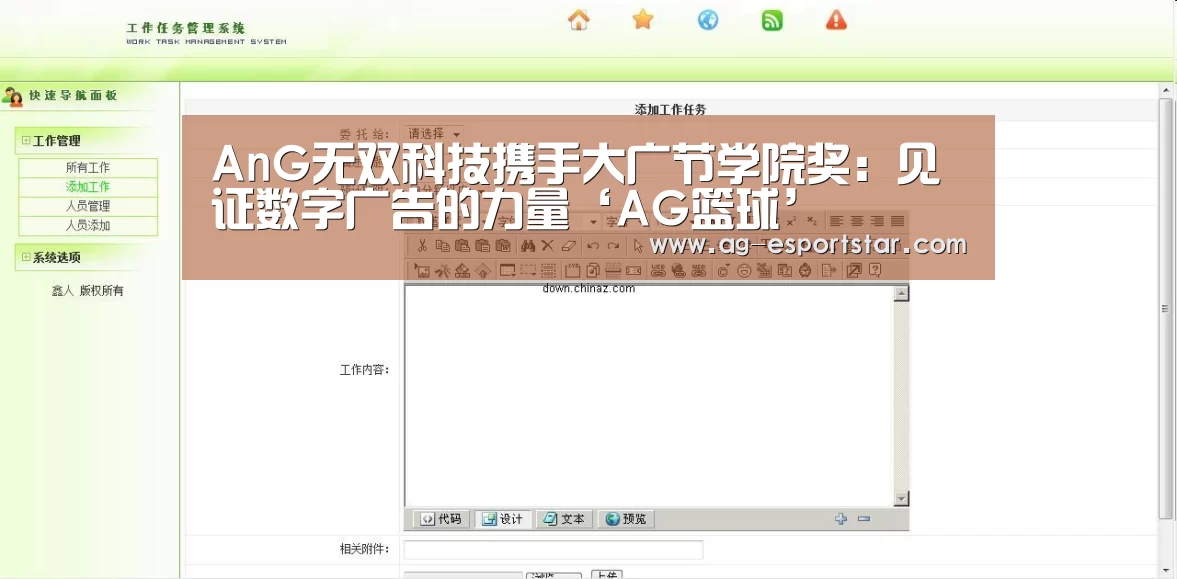Open 人员添加 in sidebar
1177x579 pixels.
(88, 225)
